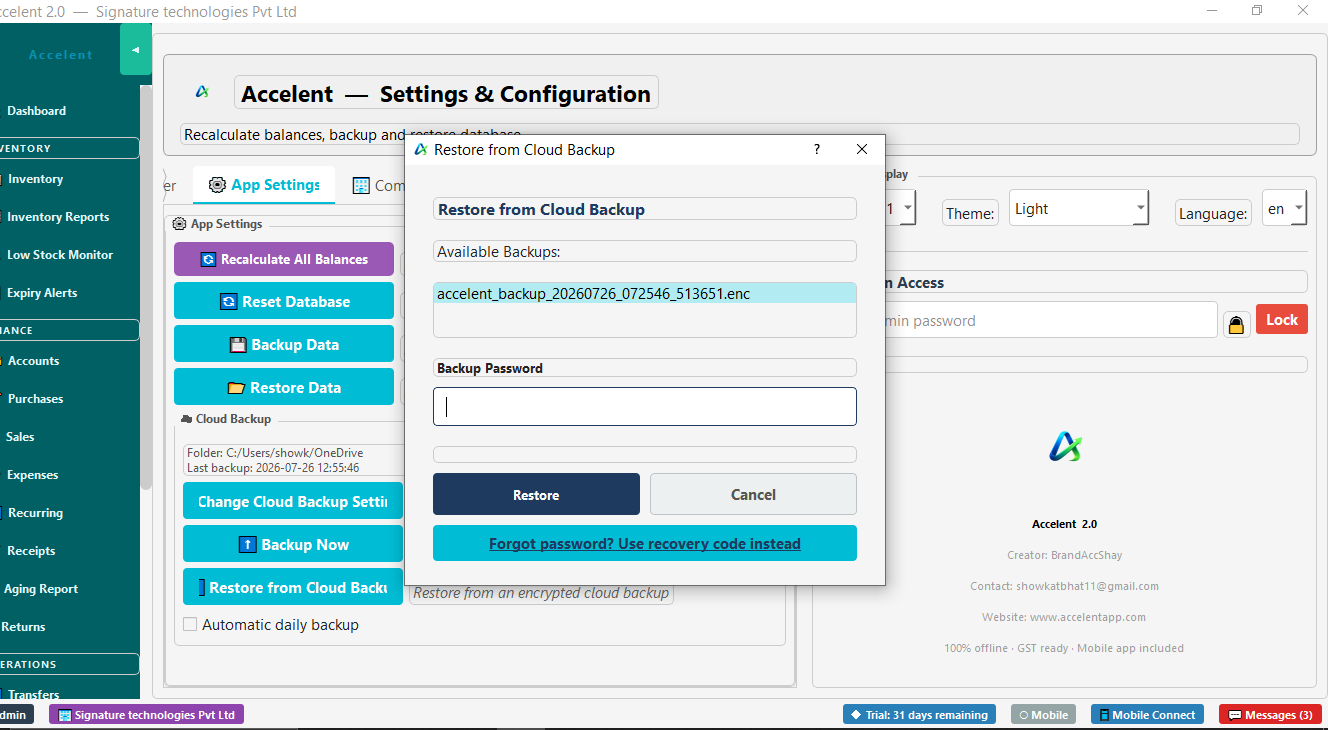Image resolution: width=1328 pixels, height=730 pixels.
Task: Open Accounts in the sidebar
Action: coord(33,361)
